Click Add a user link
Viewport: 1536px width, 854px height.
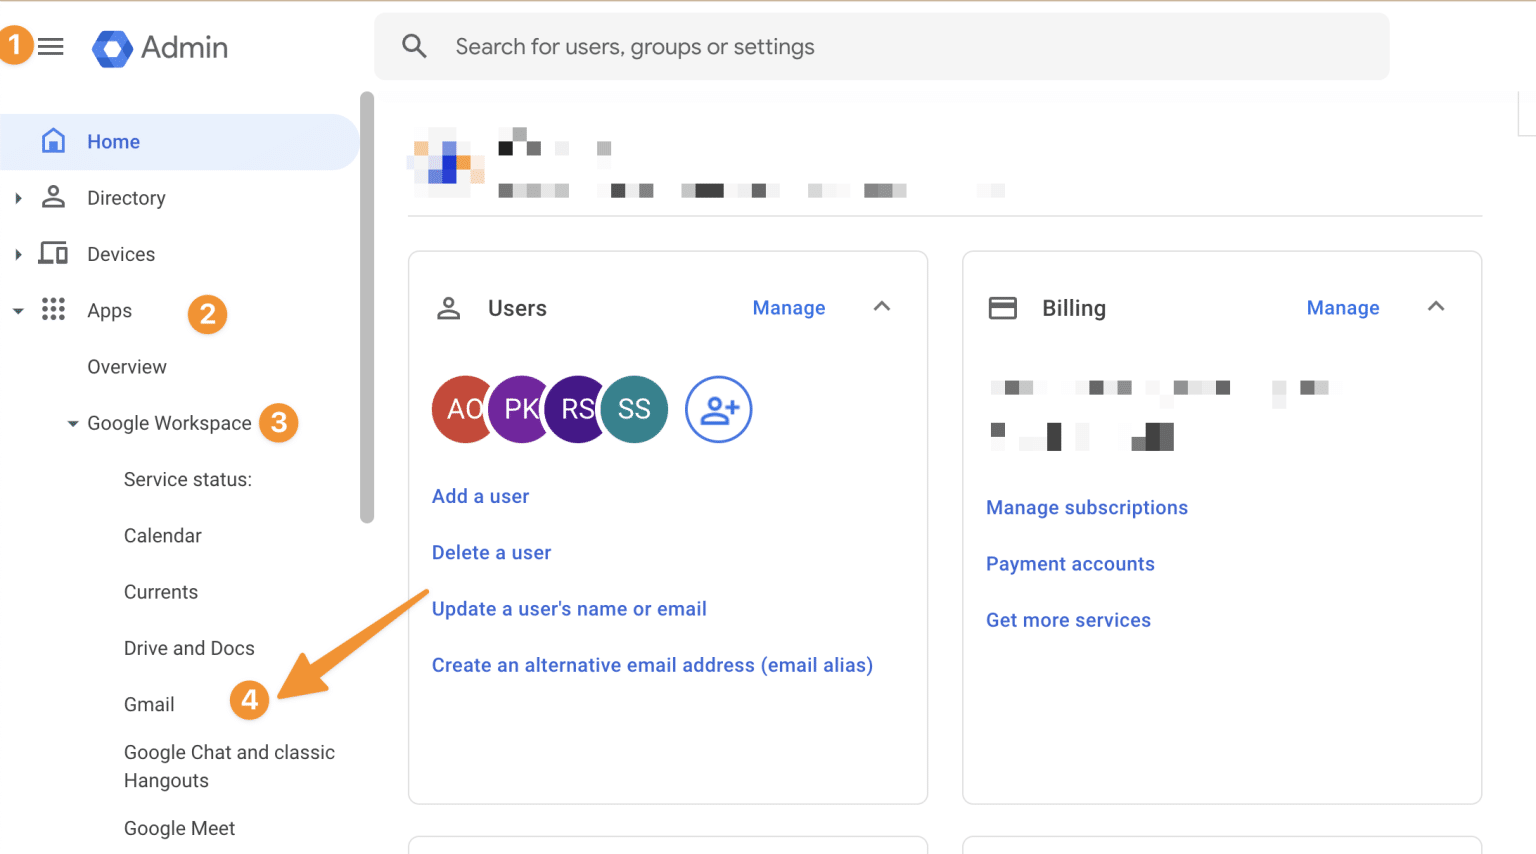[x=480, y=496]
